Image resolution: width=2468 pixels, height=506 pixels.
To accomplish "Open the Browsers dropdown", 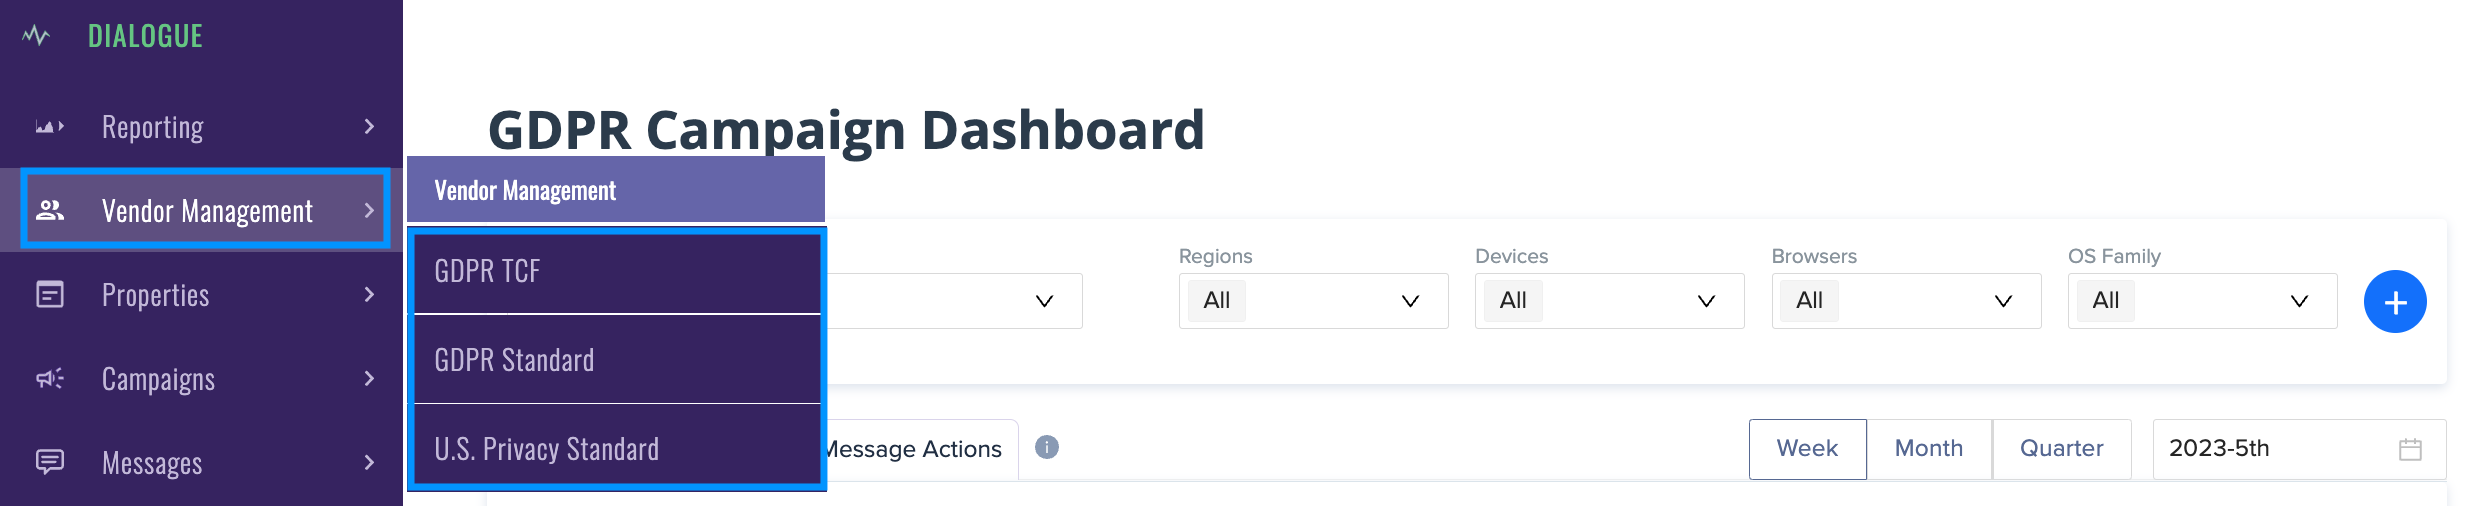I will (x=1906, y=301).
